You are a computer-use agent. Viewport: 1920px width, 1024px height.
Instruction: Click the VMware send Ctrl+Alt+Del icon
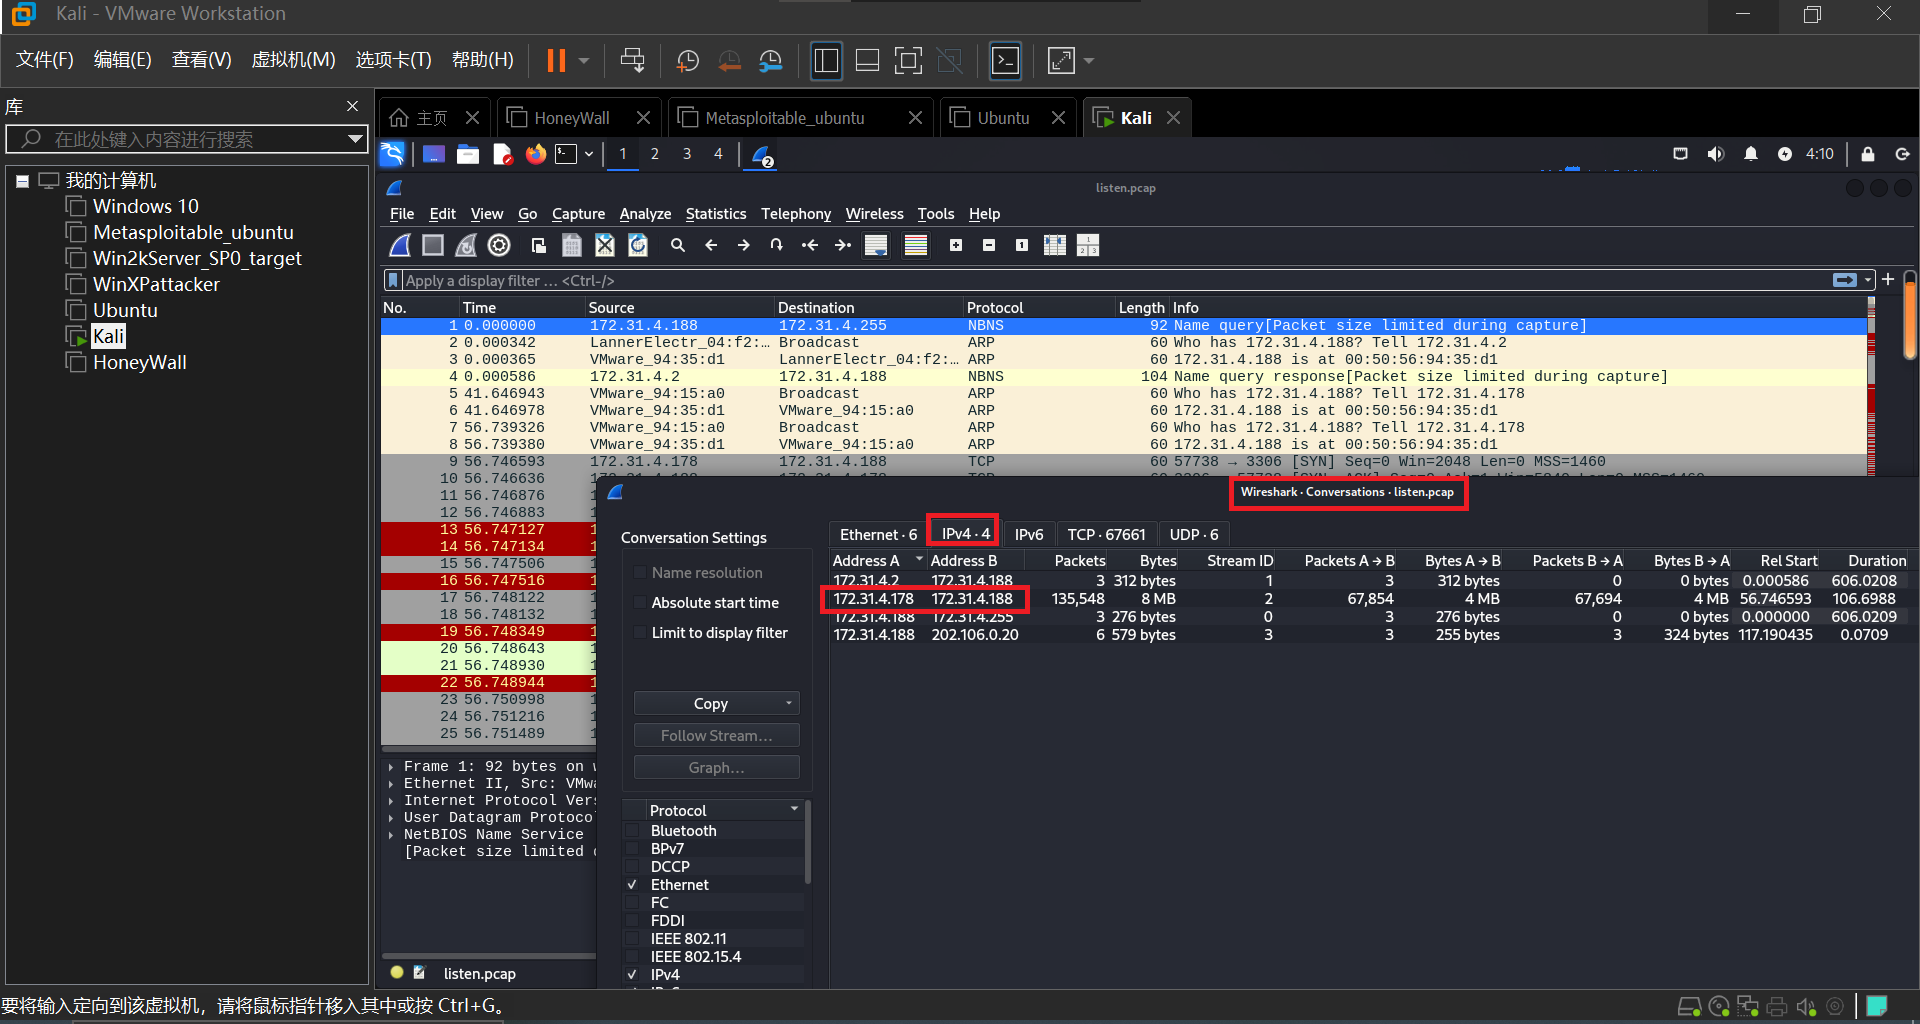[x=633, y=61]
